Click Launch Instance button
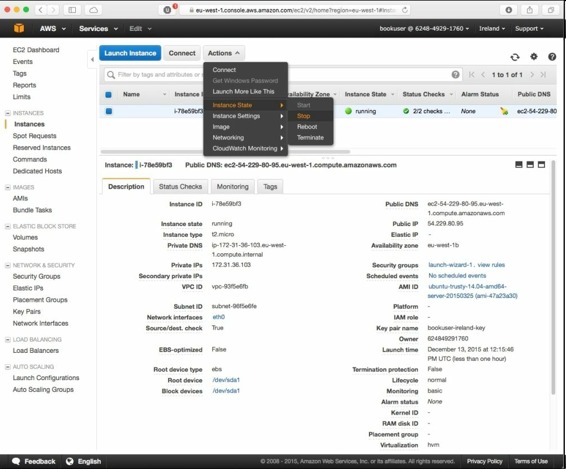Viewport: 566px width, 469px height. coord(130,53)
